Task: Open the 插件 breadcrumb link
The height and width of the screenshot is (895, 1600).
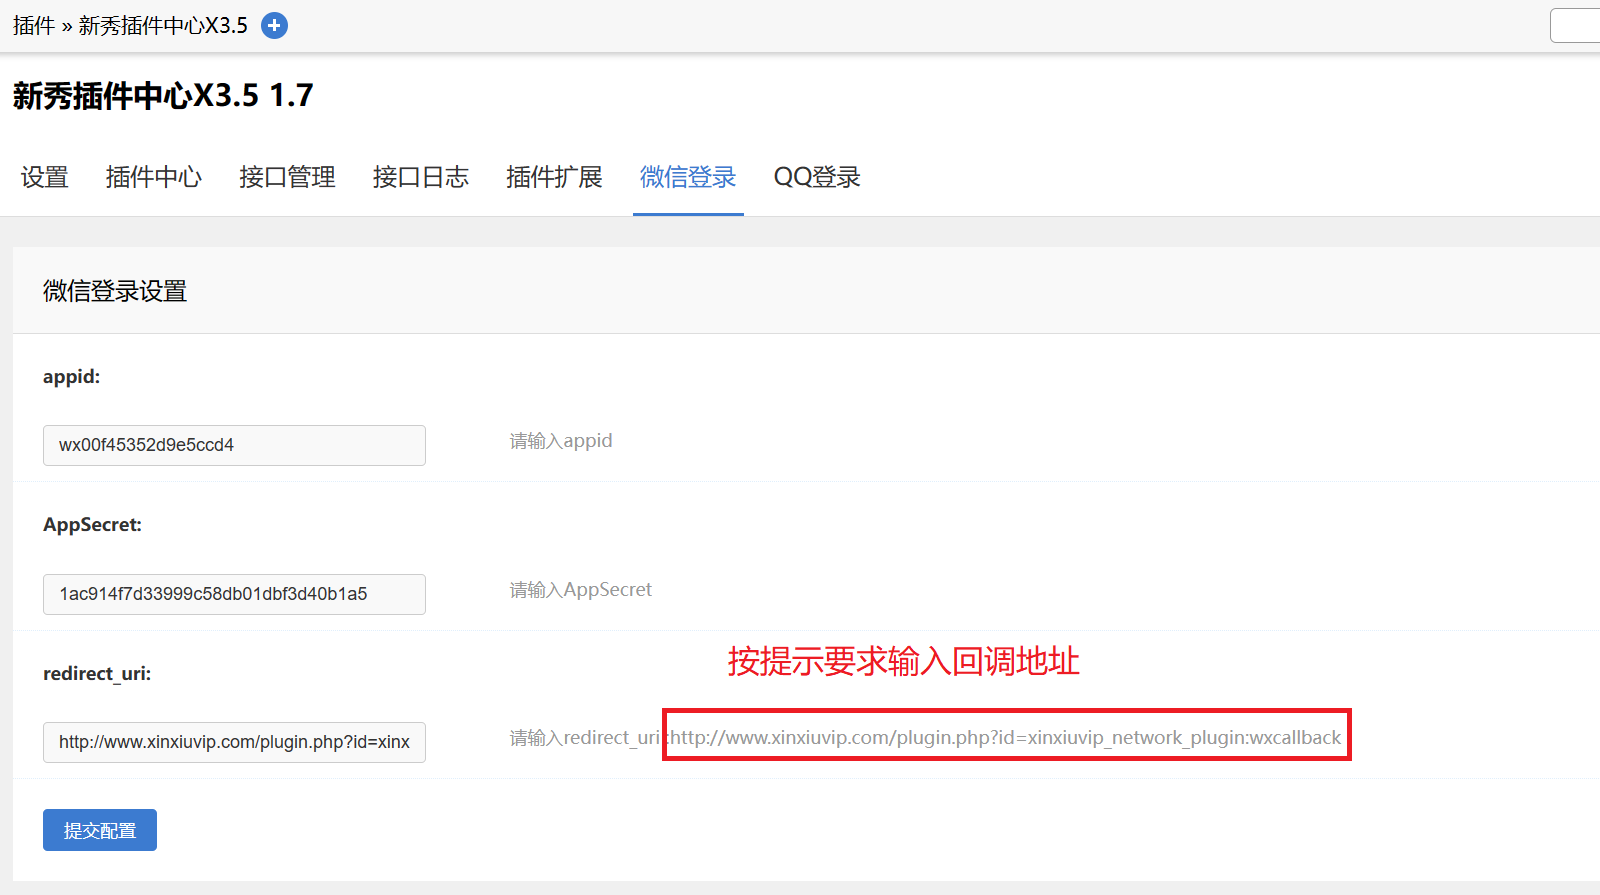Action: (x=33, y=26)
